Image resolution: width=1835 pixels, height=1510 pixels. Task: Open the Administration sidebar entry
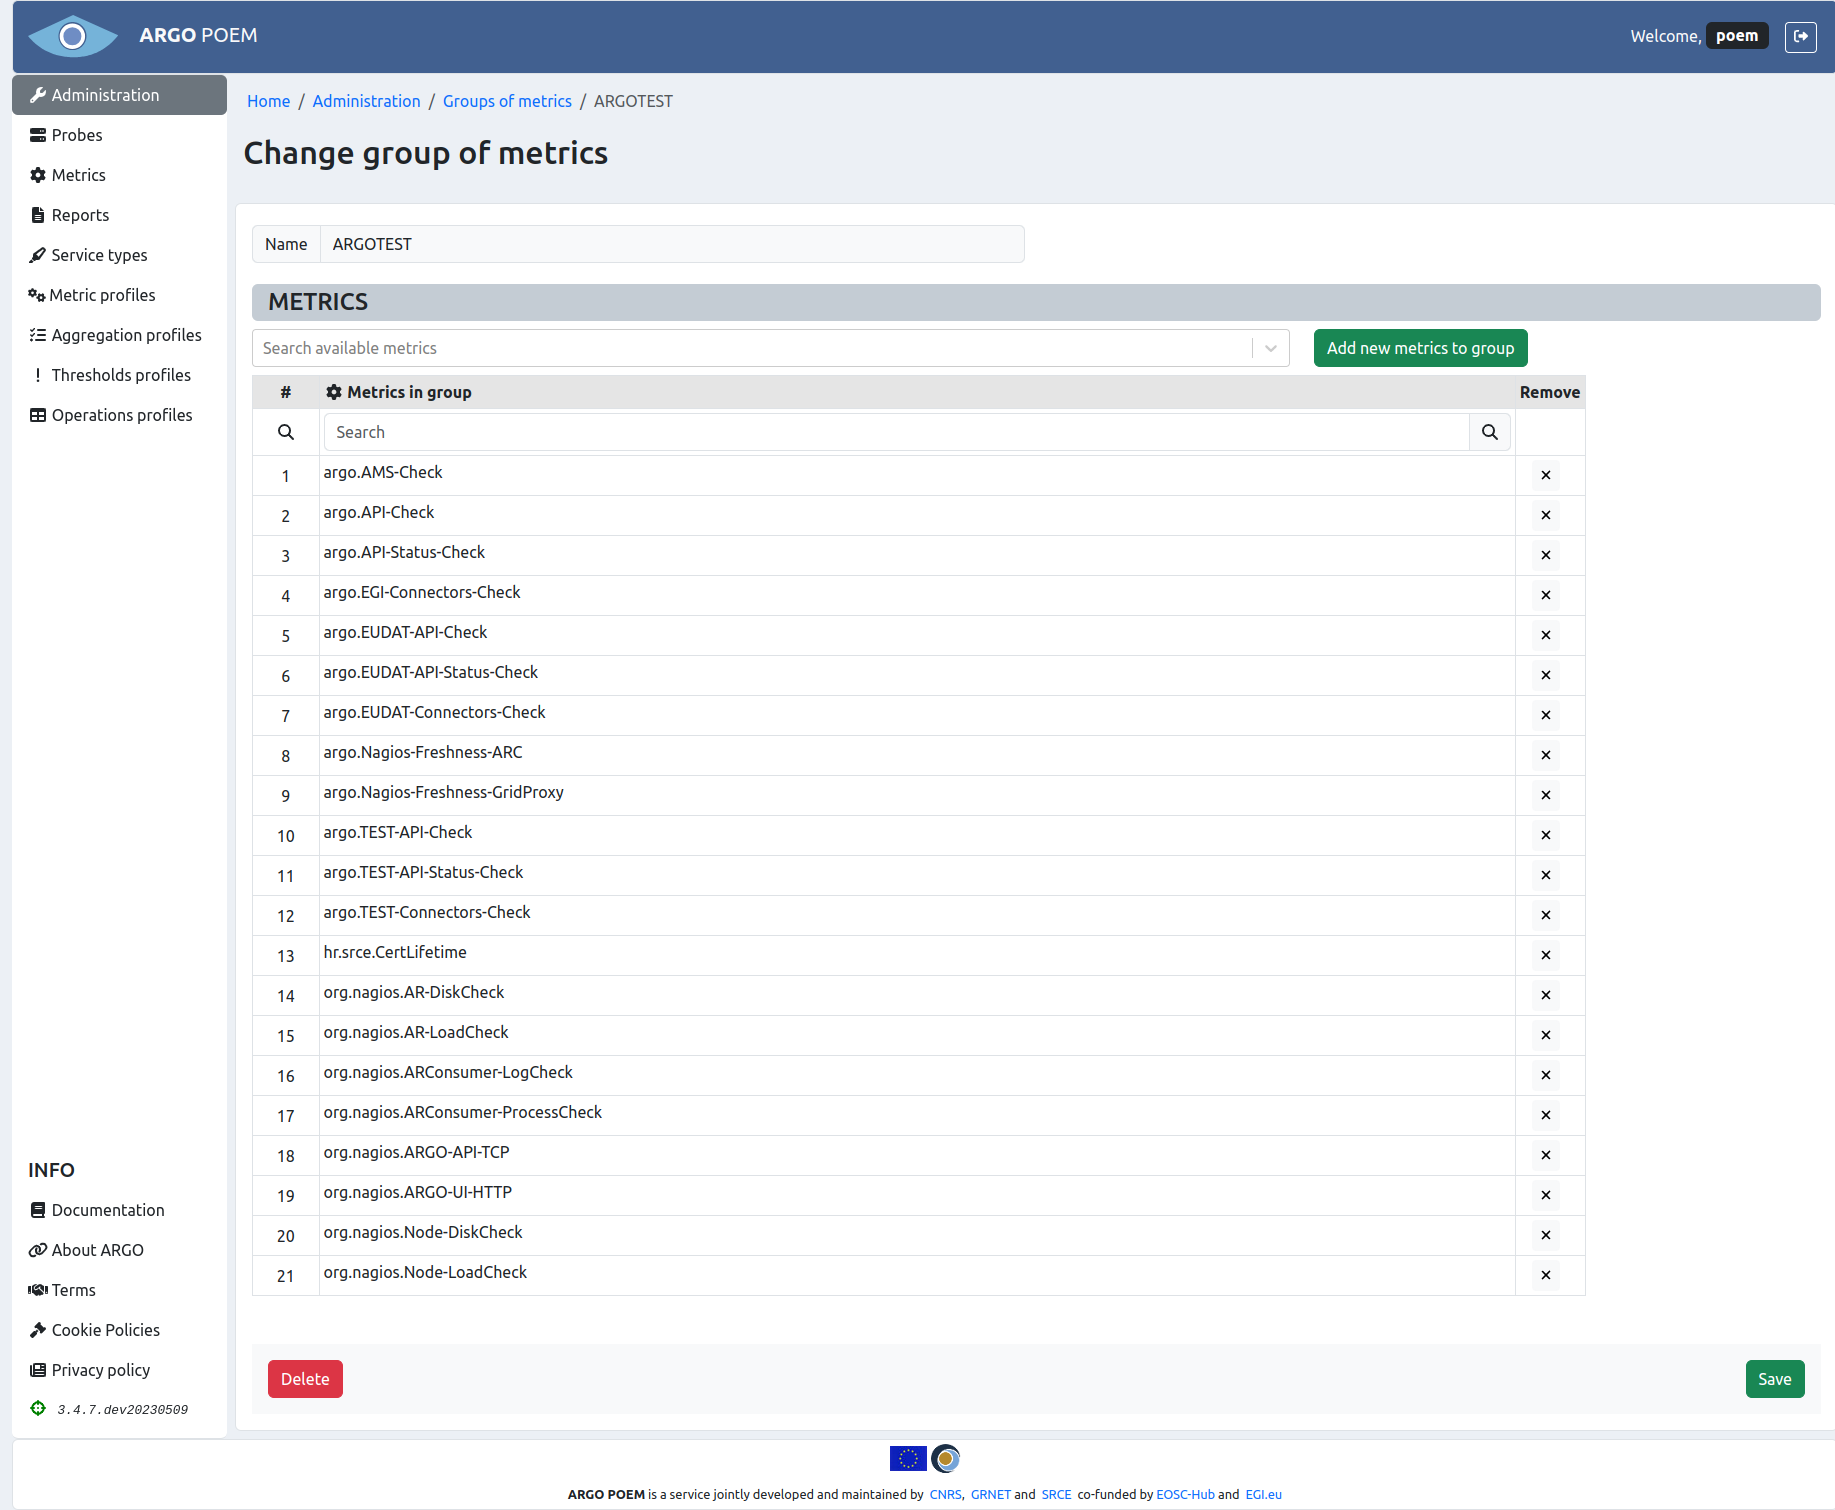[x=105, y=94]
